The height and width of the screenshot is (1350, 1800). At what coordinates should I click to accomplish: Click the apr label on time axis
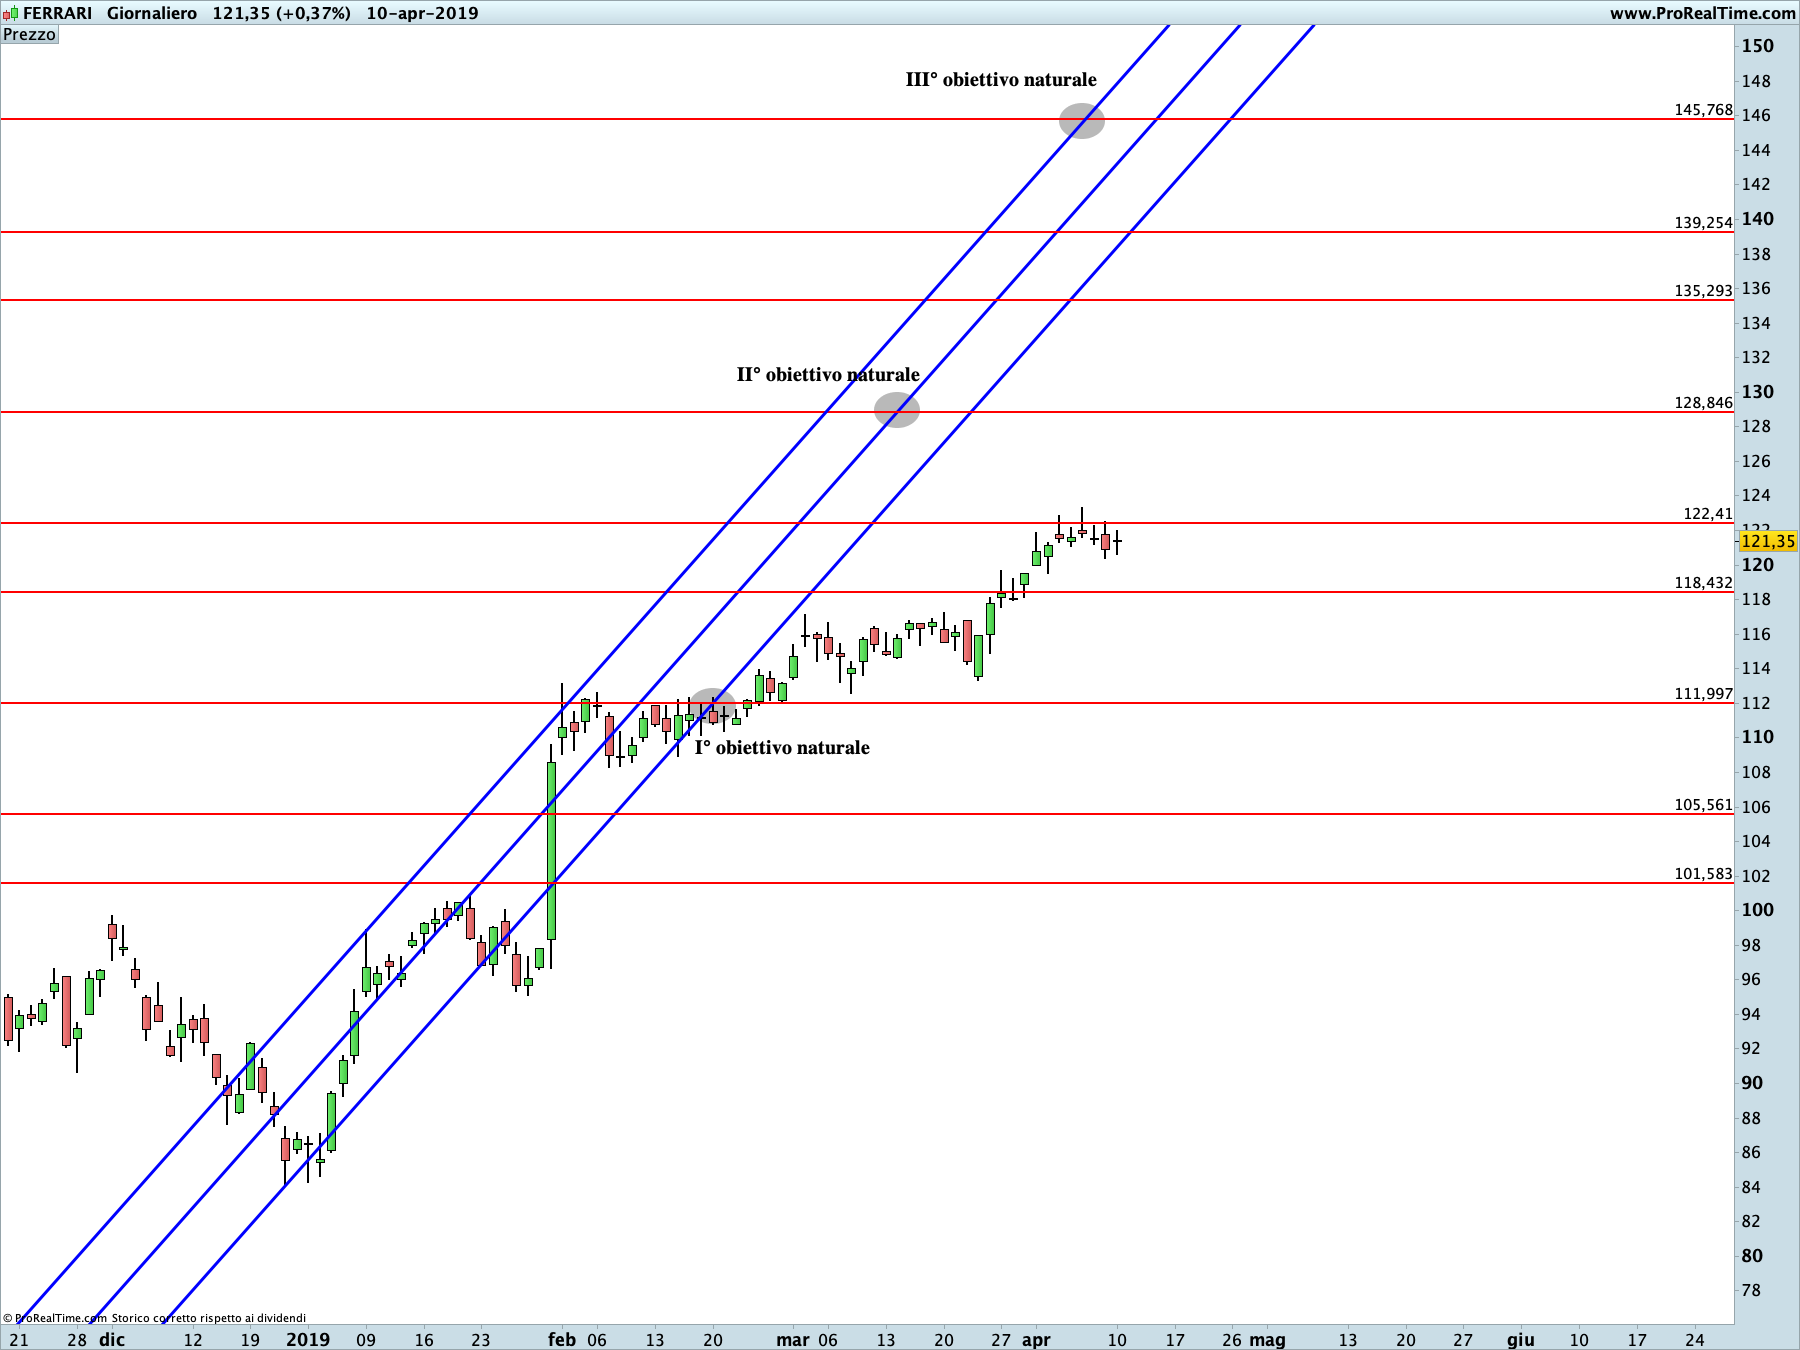click(1036, 1339)
